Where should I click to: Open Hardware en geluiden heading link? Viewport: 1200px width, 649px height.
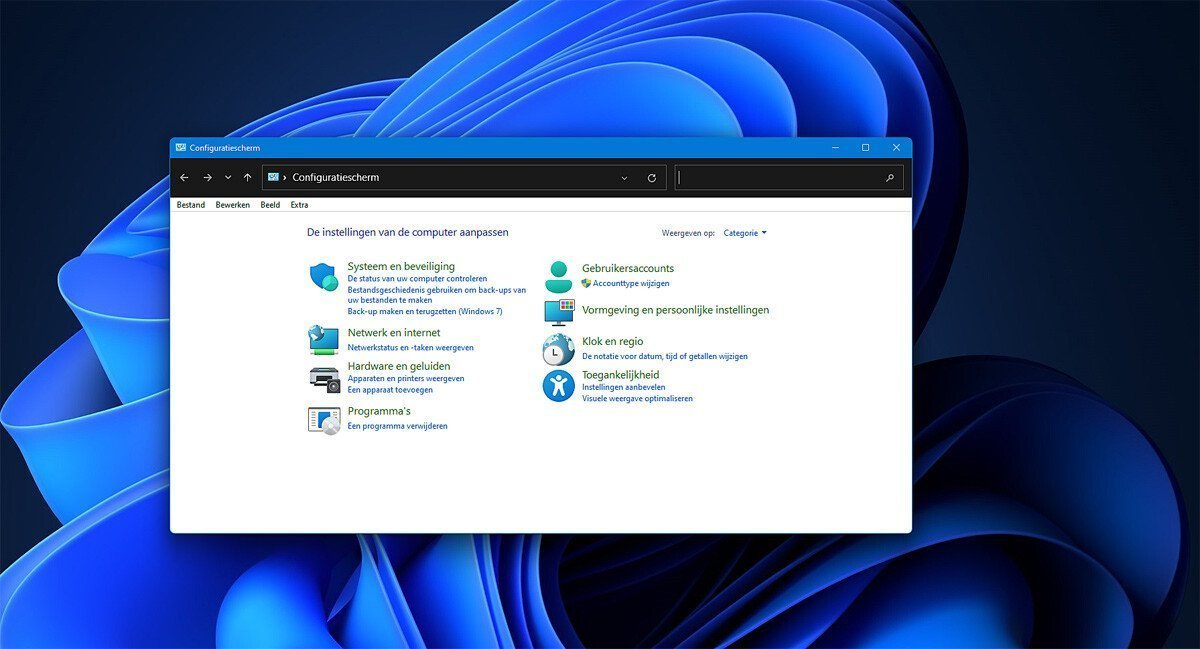(399, 366)
